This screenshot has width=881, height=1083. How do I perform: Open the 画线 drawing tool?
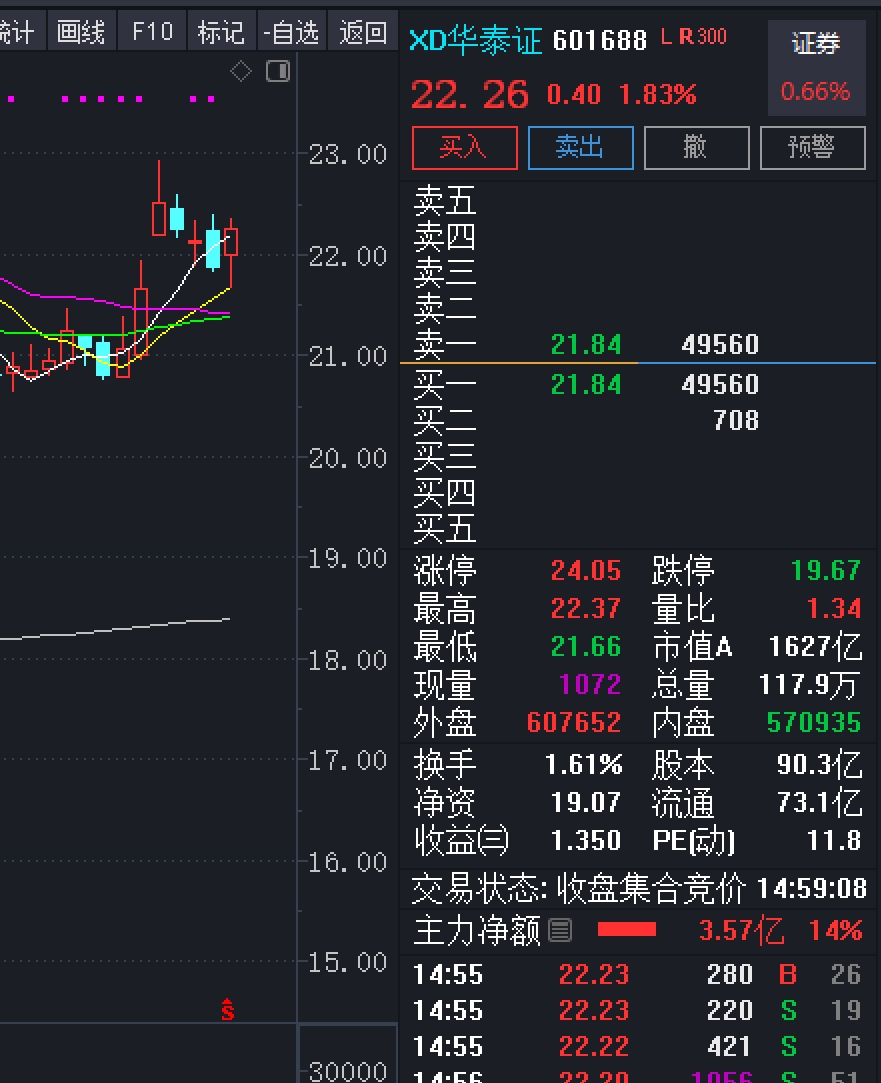click(81, 32)
